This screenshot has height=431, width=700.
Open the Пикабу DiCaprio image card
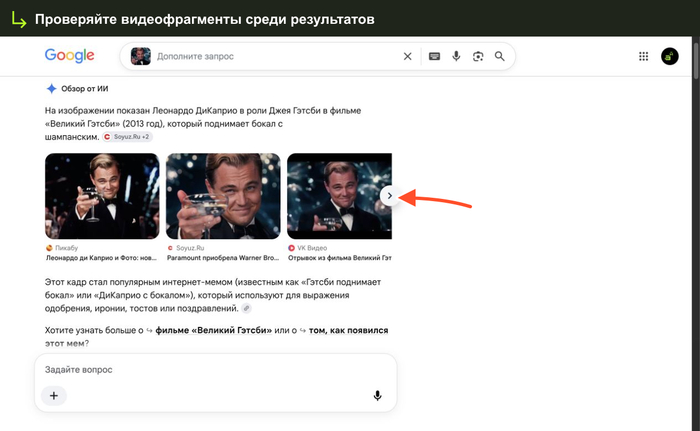102,196
